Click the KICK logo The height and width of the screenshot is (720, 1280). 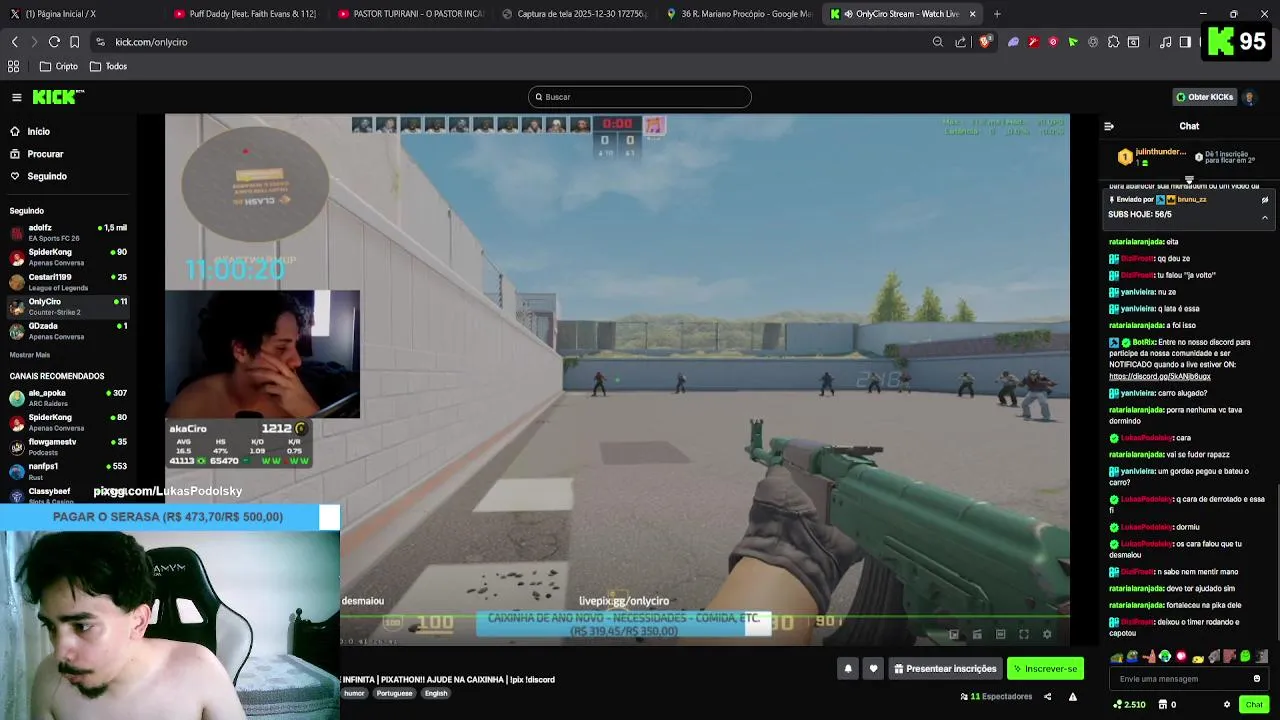[x=58, y=97]
